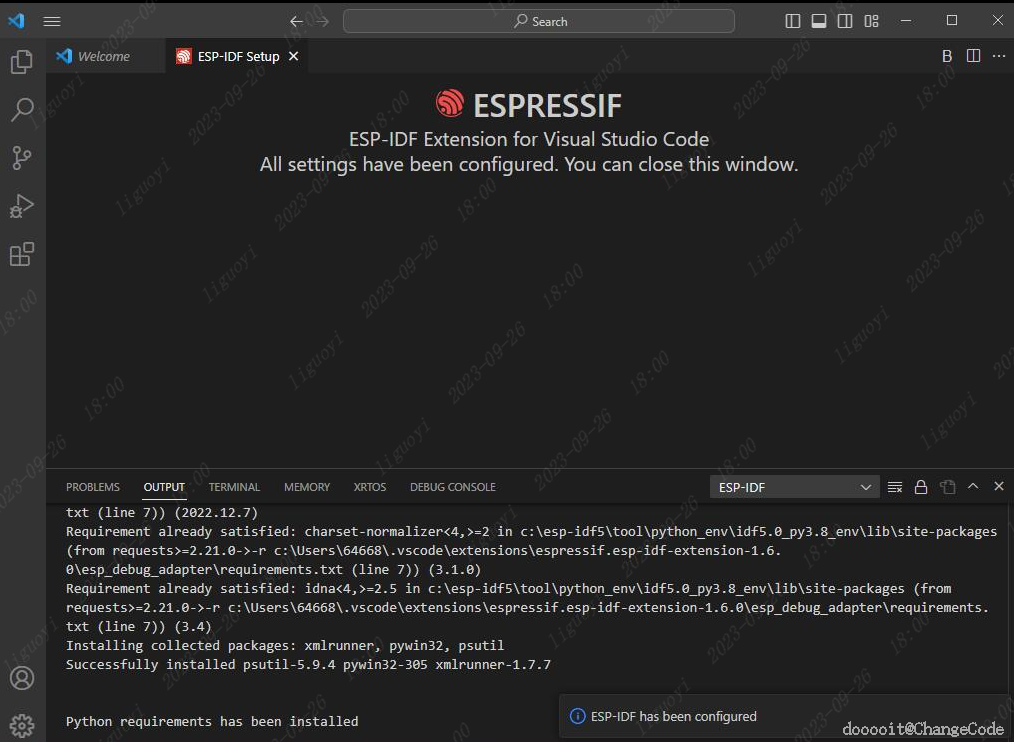Viewport: 1014px width, 742px height.
Task: Click the notification info icon
Action: click(577, 717)
